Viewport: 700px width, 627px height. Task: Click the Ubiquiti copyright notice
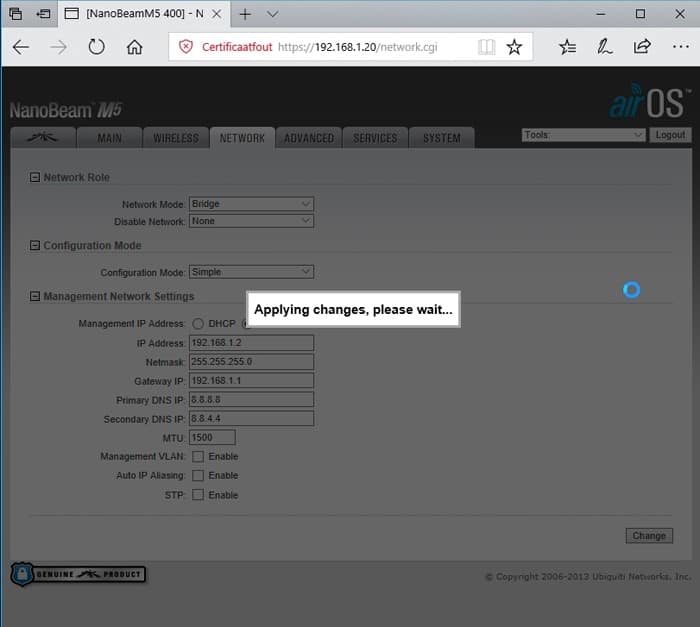[588, 577]
